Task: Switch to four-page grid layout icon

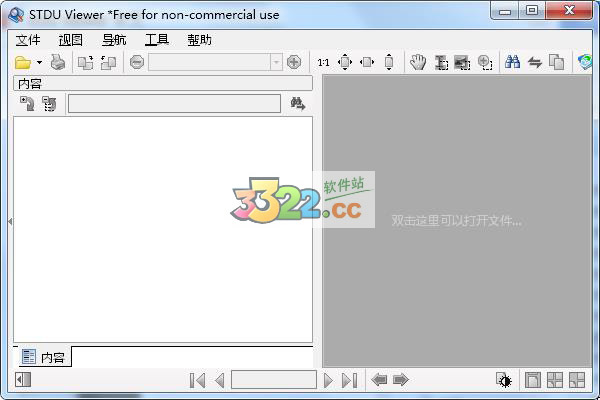Action: point(555,380)
